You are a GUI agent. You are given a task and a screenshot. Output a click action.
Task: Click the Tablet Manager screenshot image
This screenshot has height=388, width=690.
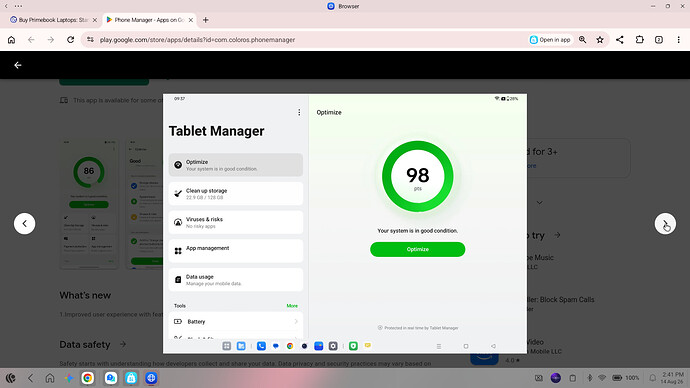click(345, 223)
